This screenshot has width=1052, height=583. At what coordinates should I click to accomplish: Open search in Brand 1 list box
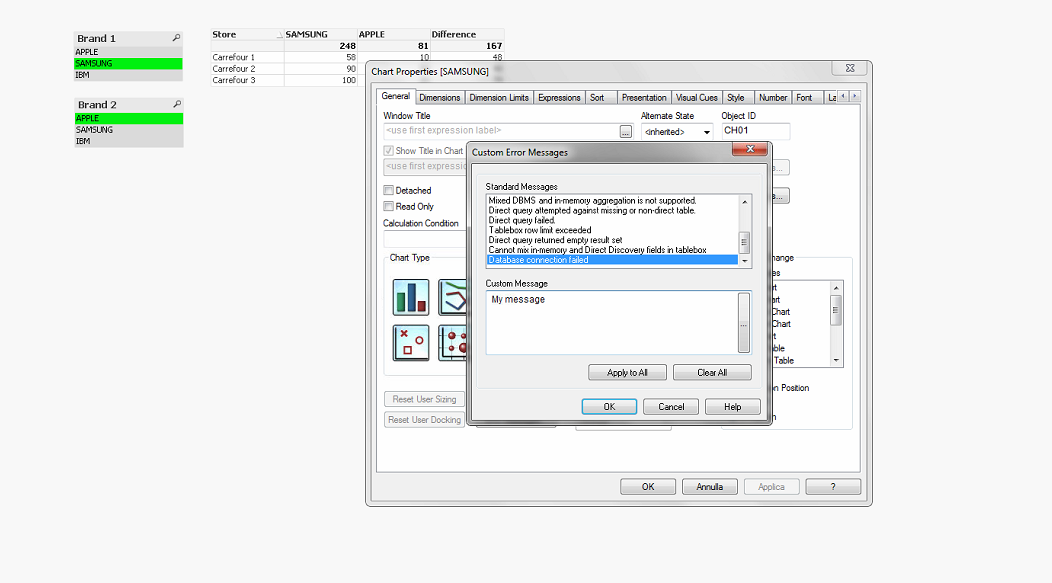pos(177,38)
